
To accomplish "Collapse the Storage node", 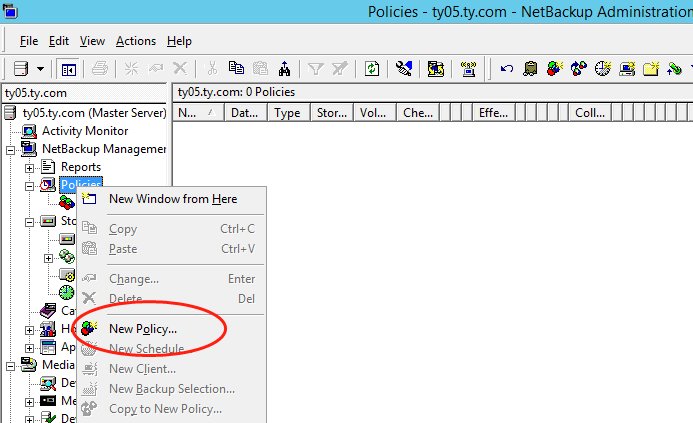I will coord(29,222).
